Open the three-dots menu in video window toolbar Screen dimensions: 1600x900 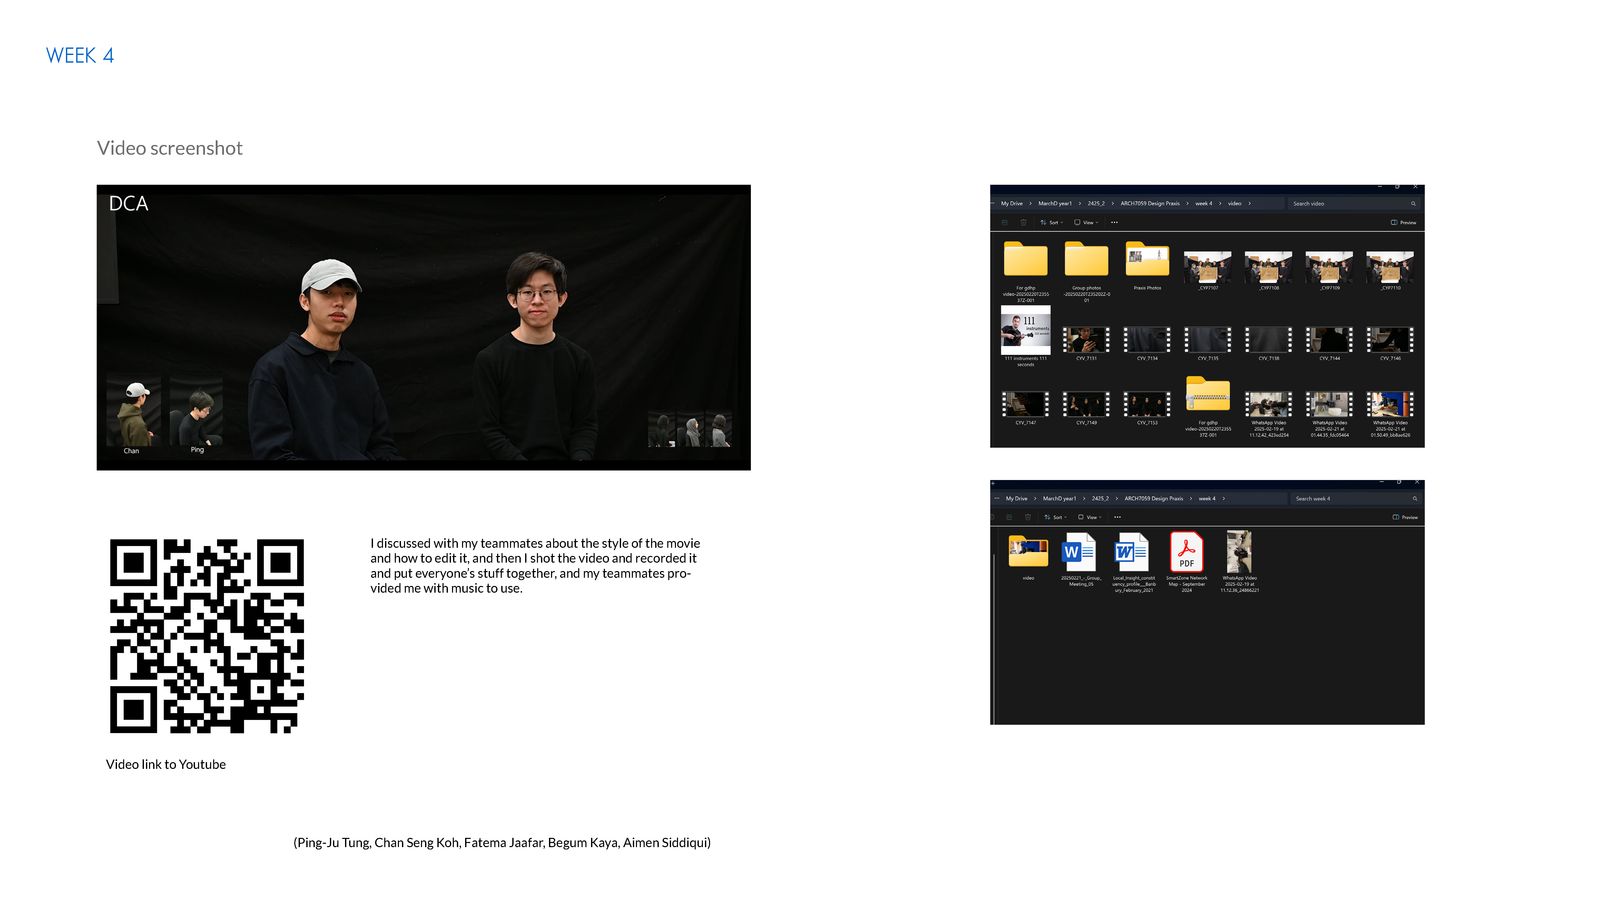(1114, 222)
